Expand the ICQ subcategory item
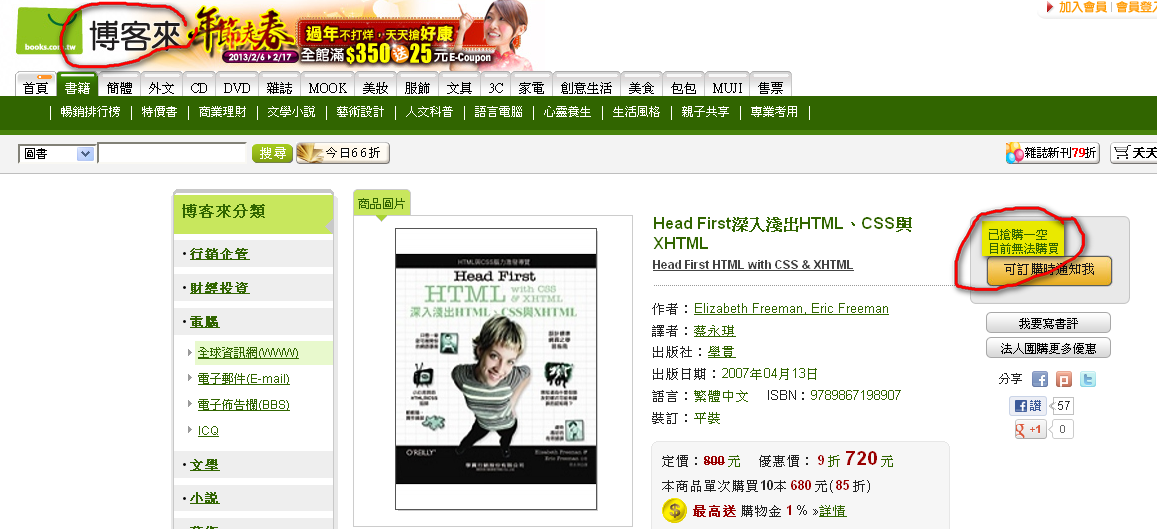 (208, 431)
